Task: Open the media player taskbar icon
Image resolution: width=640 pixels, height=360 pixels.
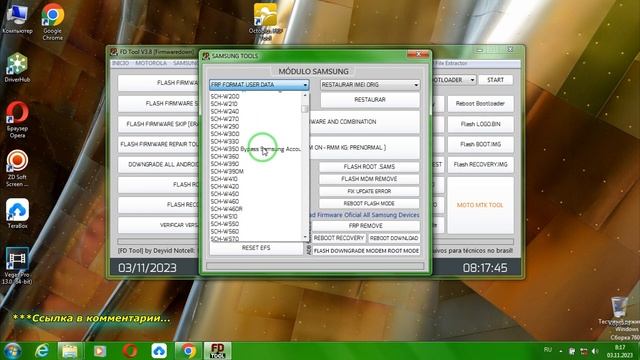Action: (100, 351)
